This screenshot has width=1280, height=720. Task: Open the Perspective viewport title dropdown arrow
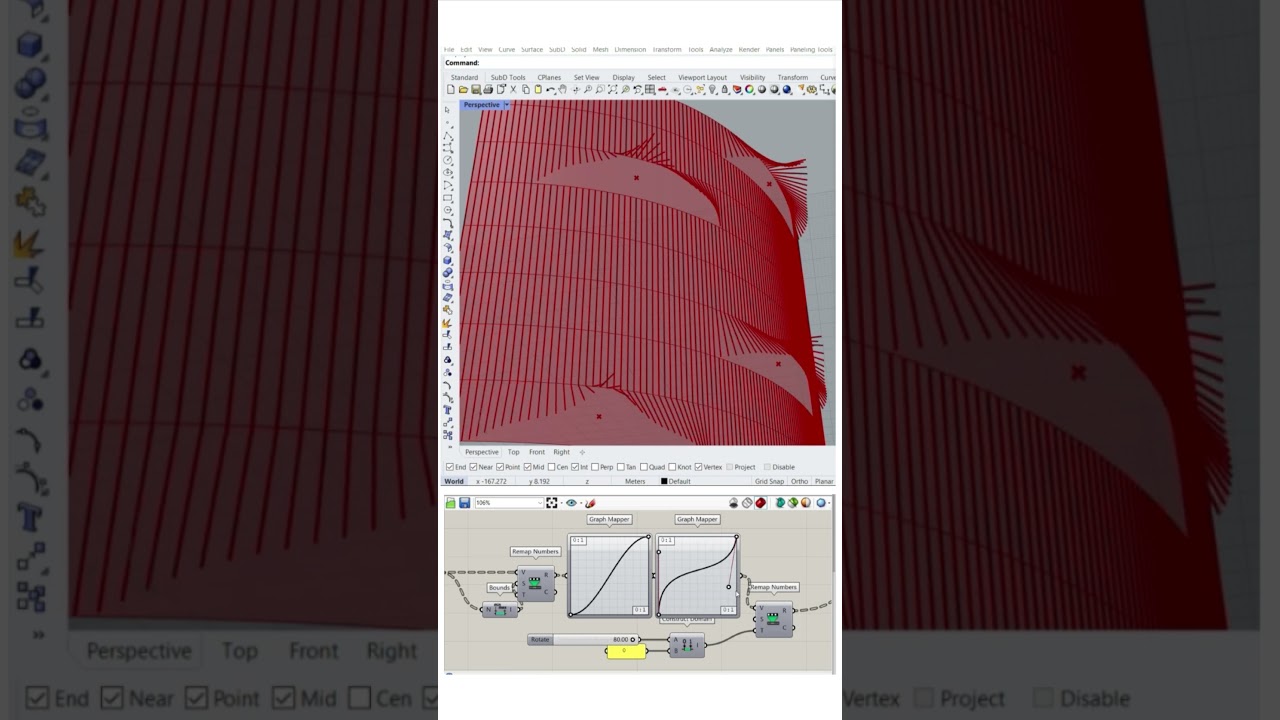(506, 105)
